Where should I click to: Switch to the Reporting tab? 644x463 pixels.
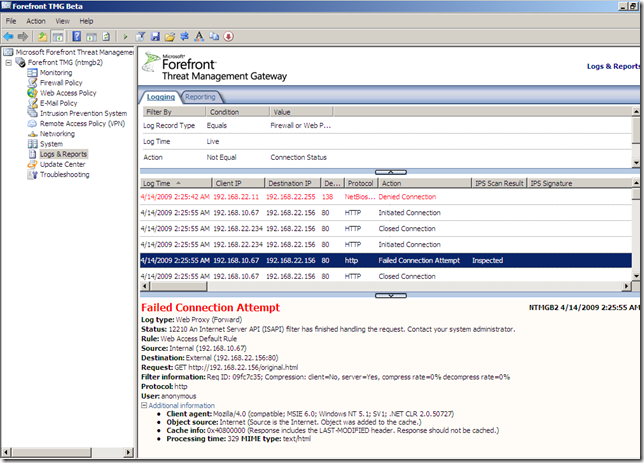pos(200,97)
